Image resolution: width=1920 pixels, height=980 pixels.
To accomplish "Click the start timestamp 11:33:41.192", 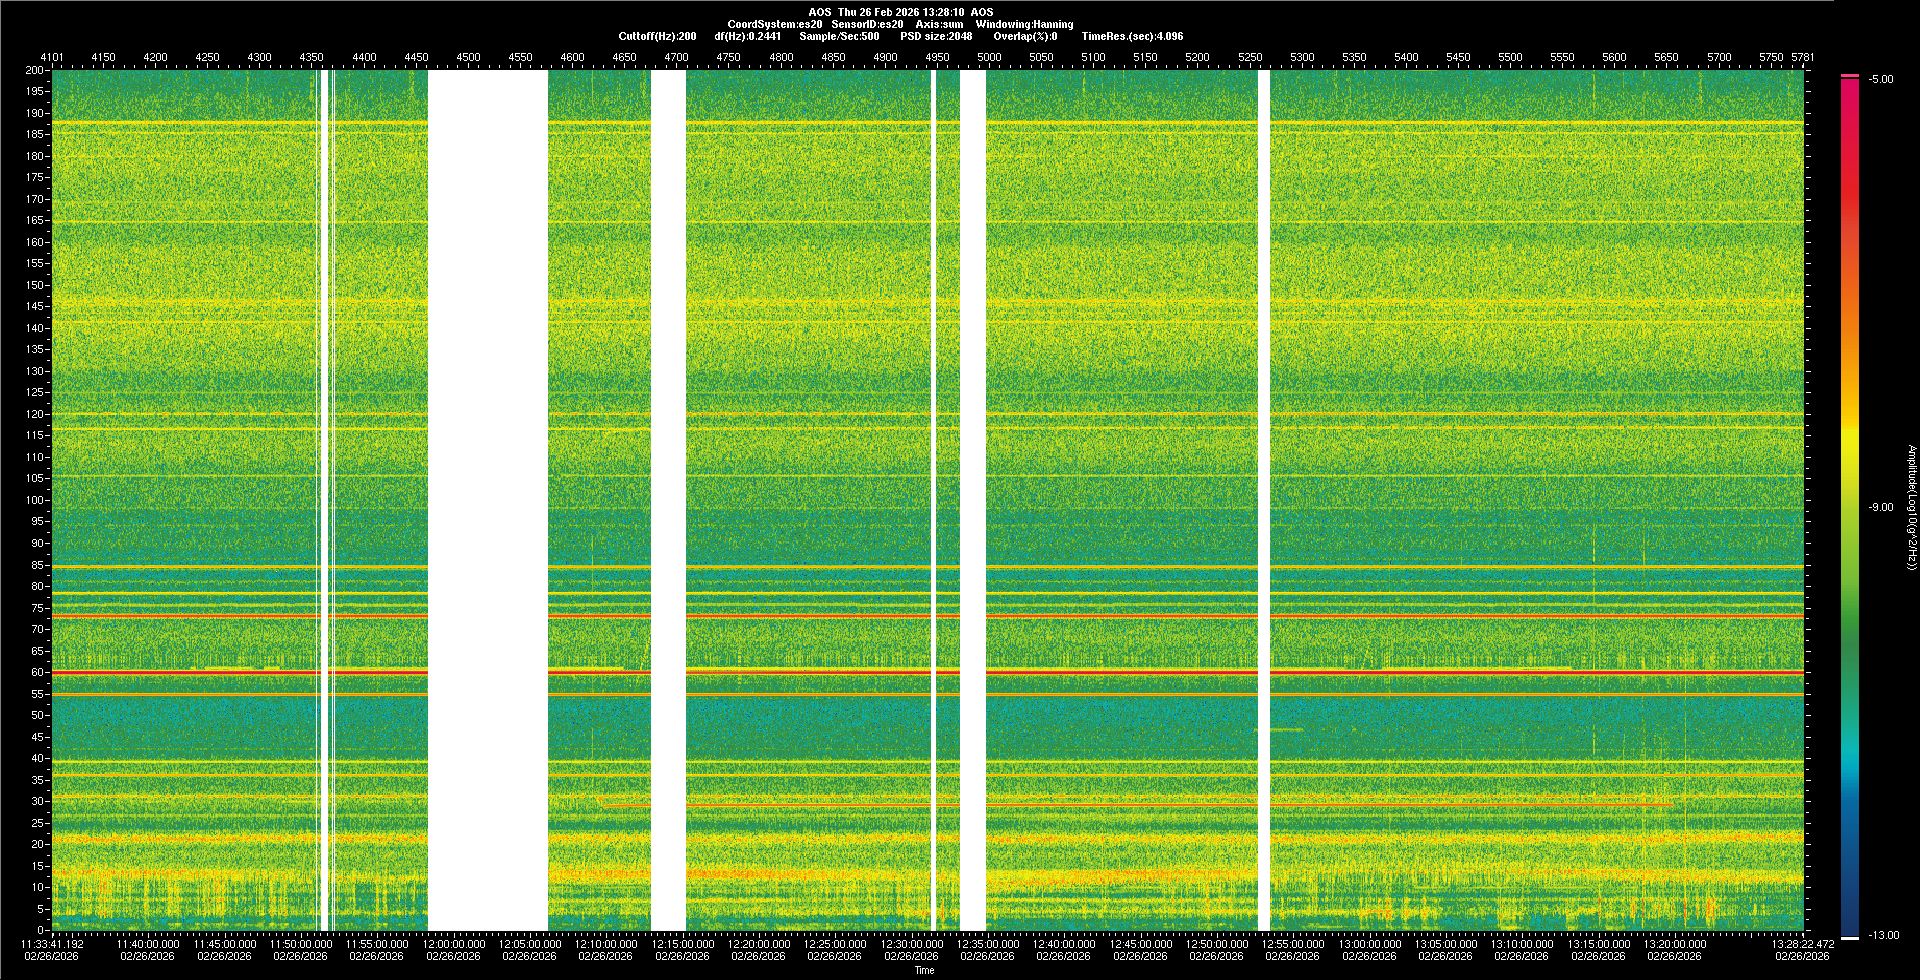I will click(x=53, y=944).
